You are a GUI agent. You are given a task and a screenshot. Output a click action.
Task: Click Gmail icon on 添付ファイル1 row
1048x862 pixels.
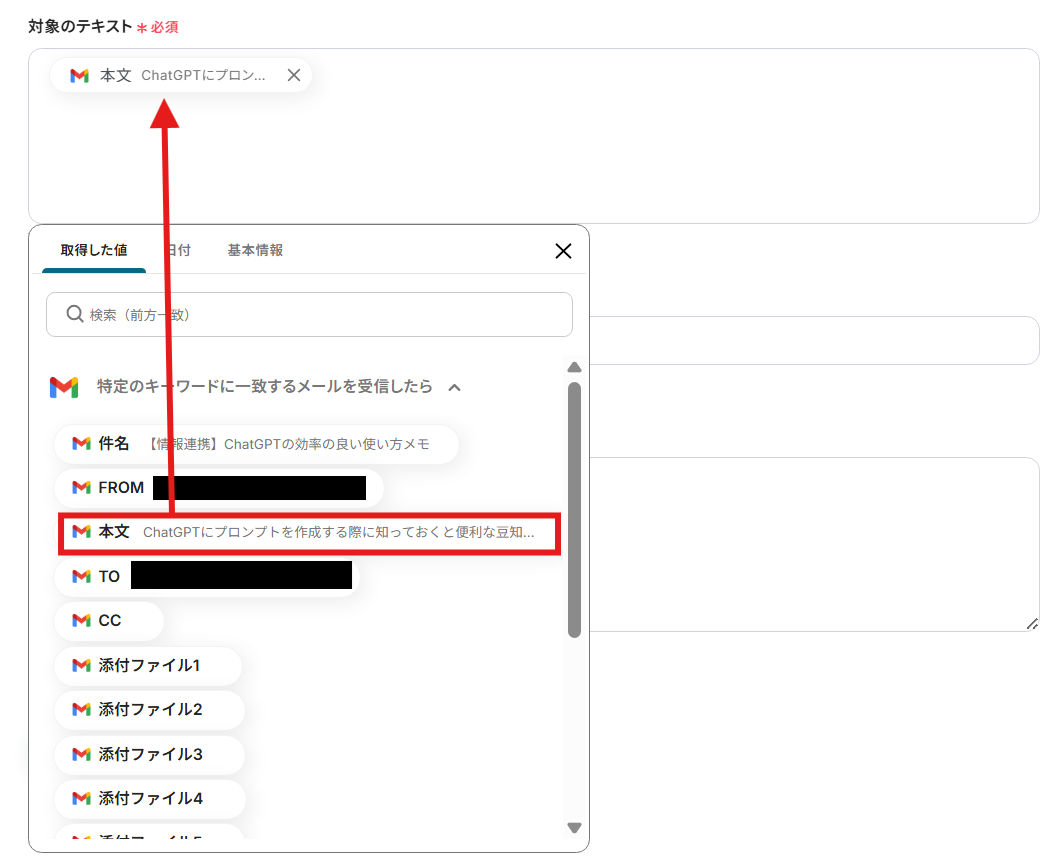(x=82, y=666)
